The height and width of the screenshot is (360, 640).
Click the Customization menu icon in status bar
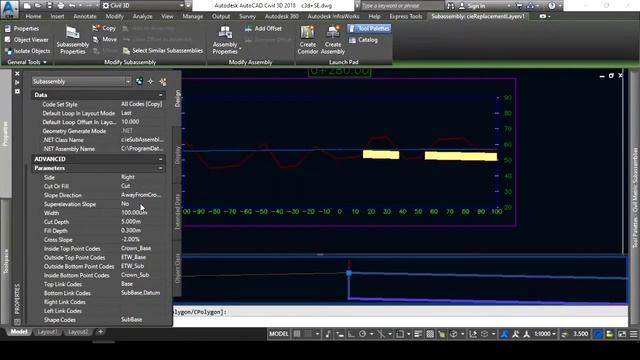click(633, 334)
